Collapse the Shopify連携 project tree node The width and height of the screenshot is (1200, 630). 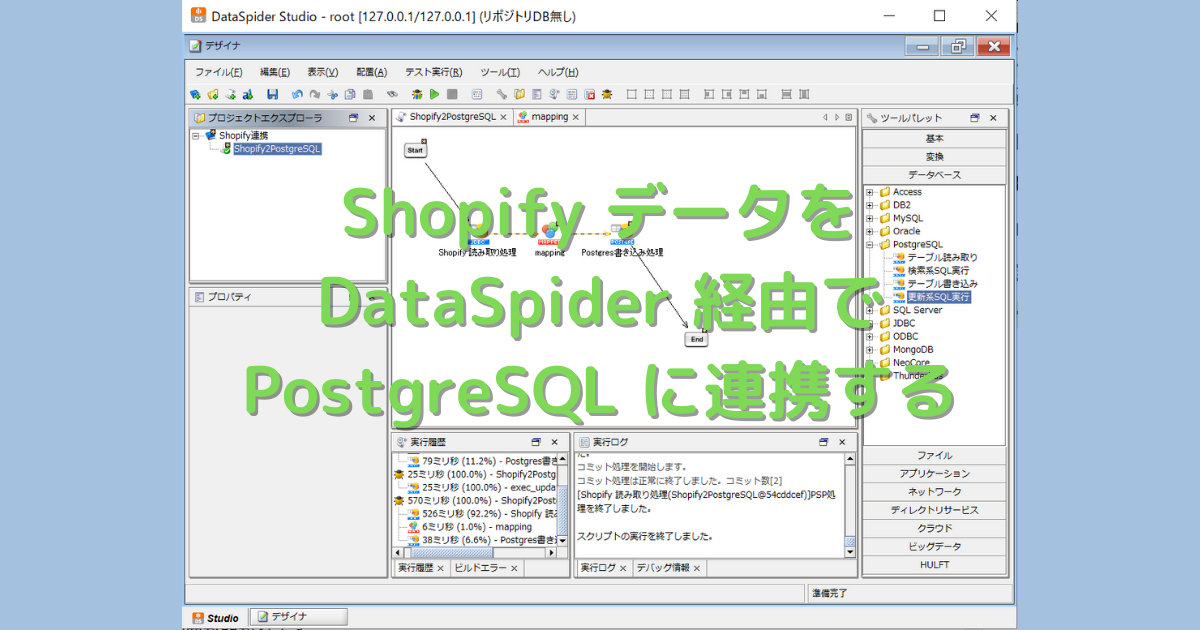click(197, 135)
